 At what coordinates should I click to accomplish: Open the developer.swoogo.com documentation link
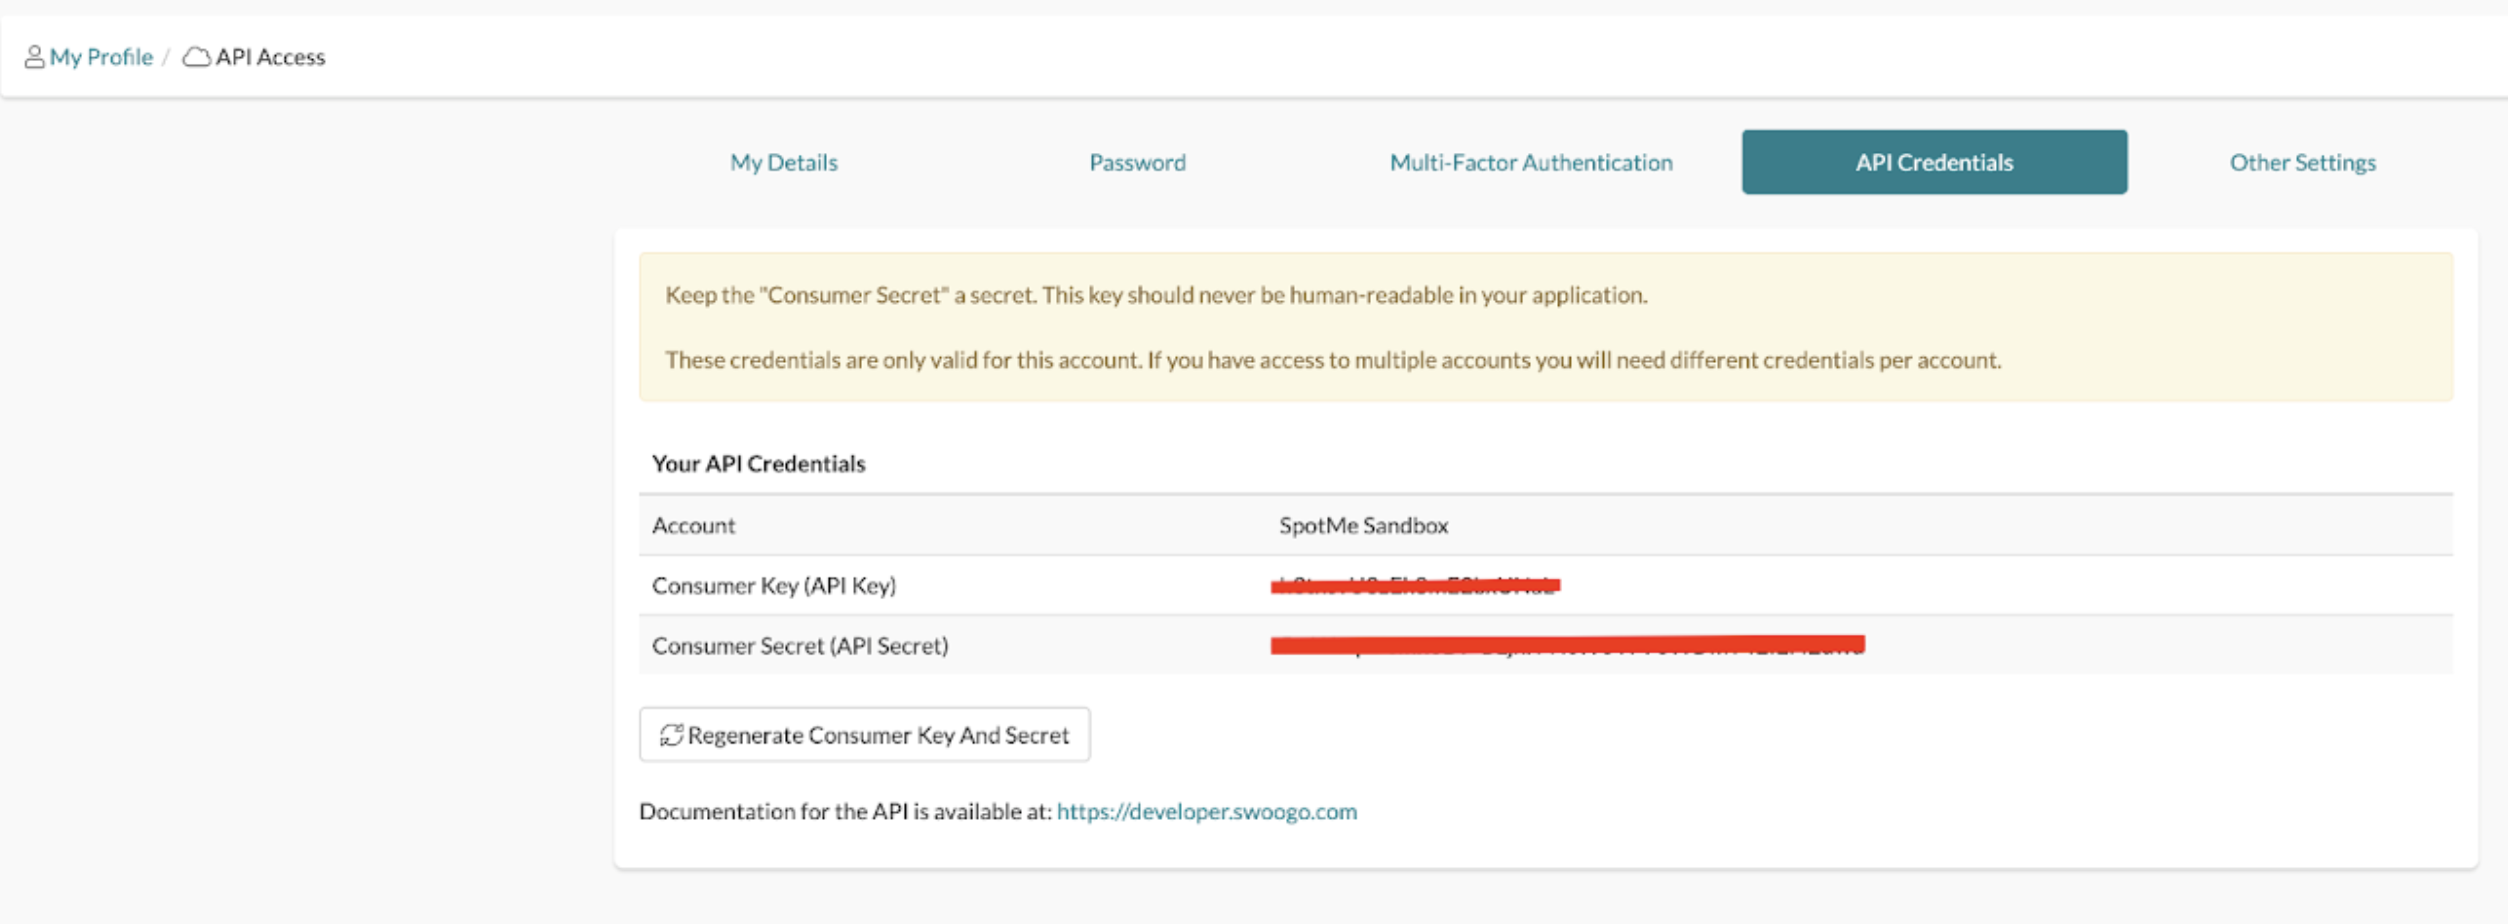[1206, 812]
